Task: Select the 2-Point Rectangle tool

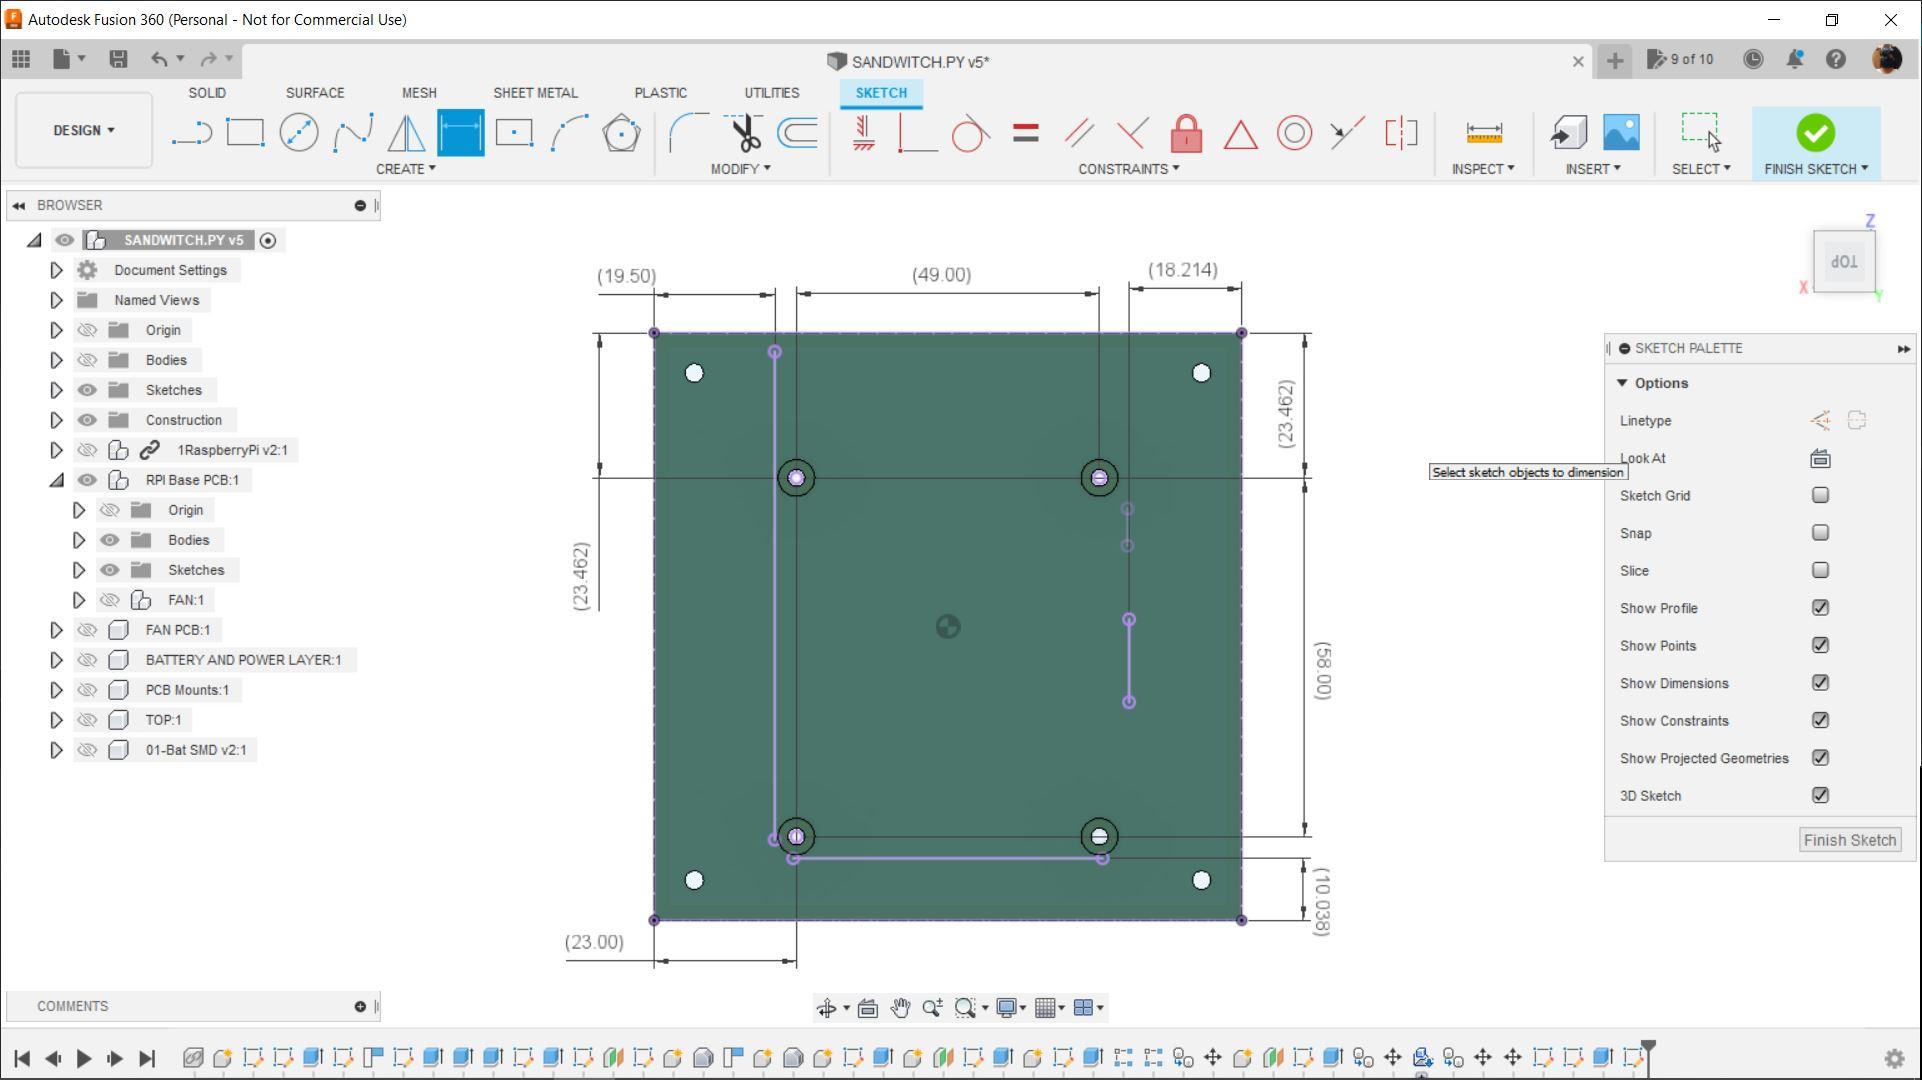Action: pyautogui.click(x=245, y=133)
